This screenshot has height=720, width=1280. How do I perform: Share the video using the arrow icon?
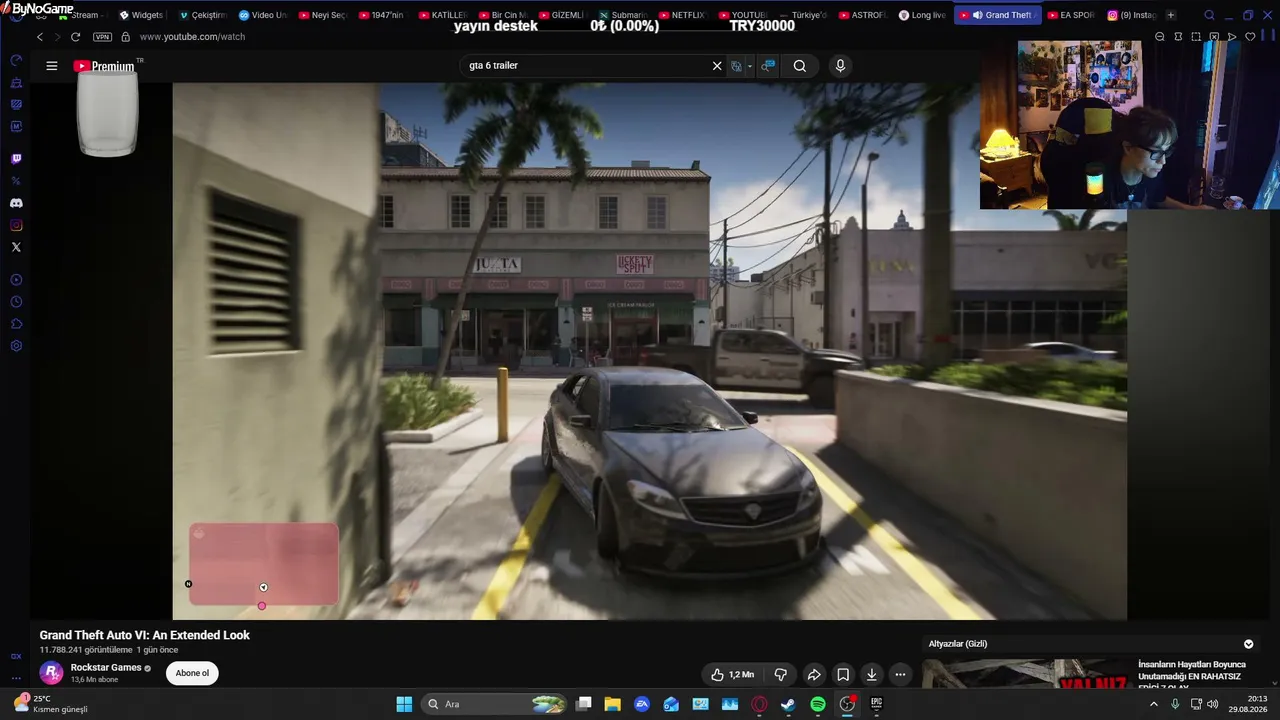coord(814,675)
